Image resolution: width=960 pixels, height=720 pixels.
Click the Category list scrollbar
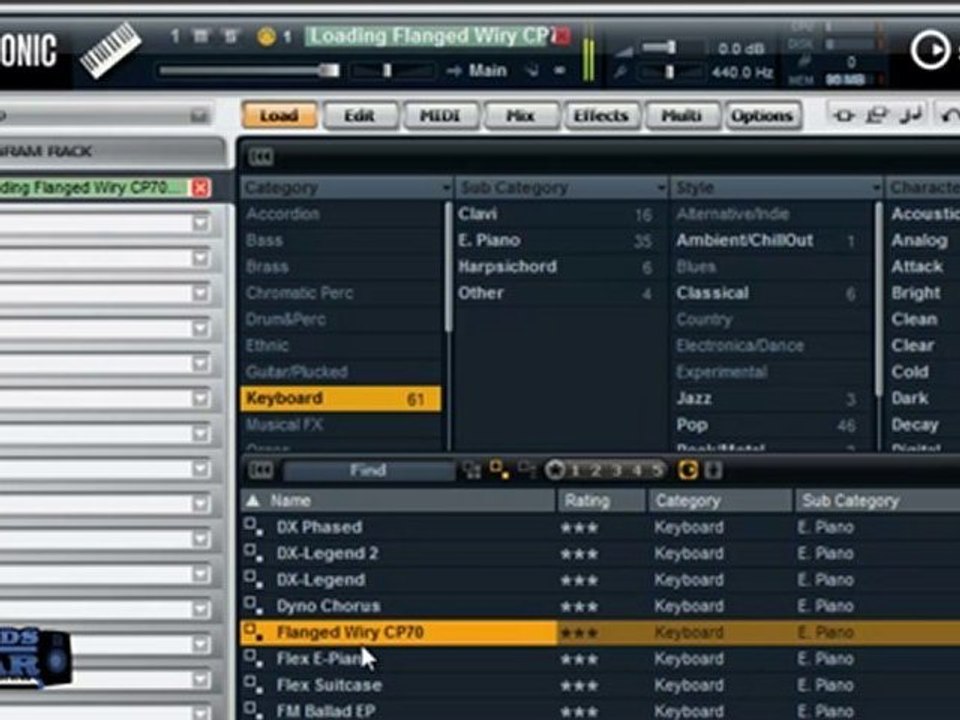[x=448, y=268]
